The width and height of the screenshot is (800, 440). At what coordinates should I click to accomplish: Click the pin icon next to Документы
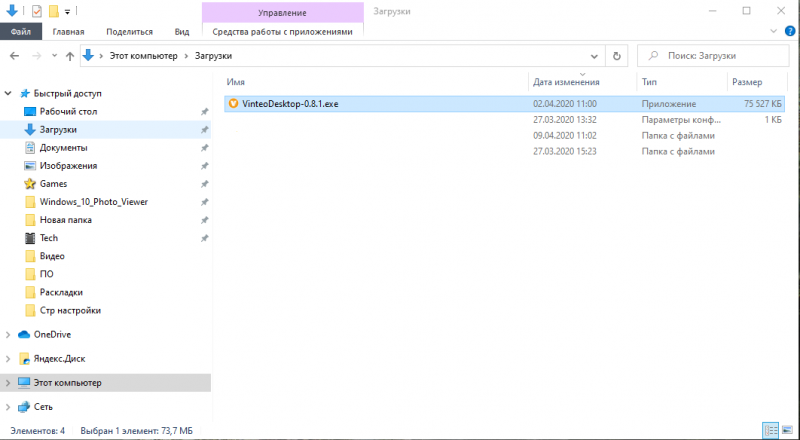pyautogui.click(x=204, y=148)
